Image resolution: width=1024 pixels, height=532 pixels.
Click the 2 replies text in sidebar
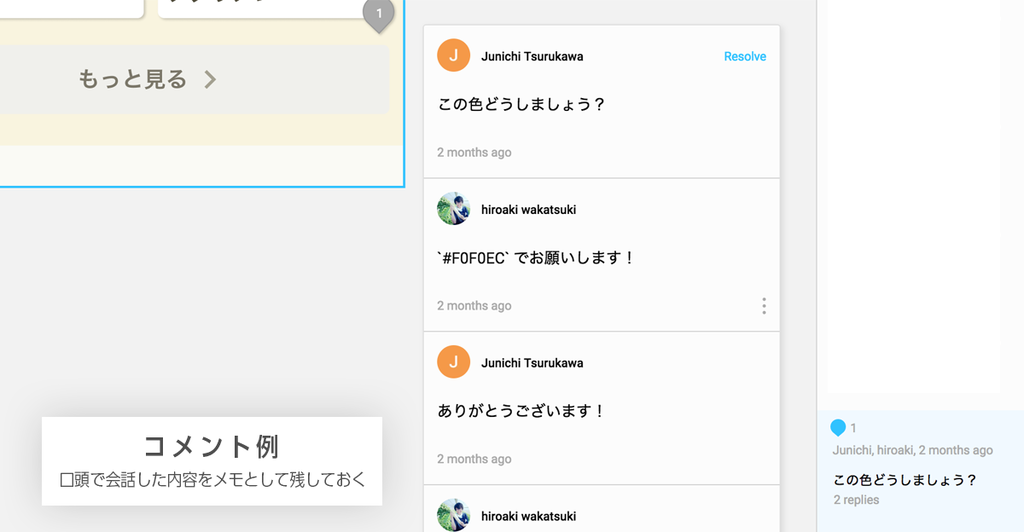pyautogui.click(x=856, y=500)
